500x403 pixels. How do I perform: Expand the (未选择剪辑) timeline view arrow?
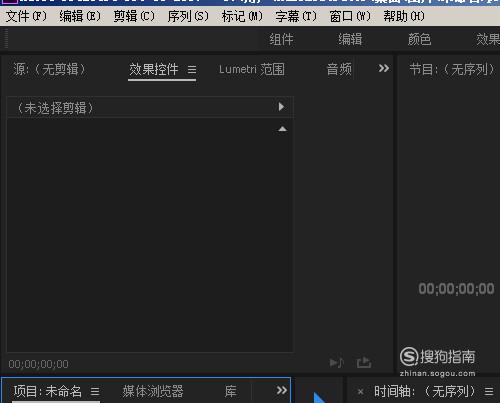click(x=281, y=107)
